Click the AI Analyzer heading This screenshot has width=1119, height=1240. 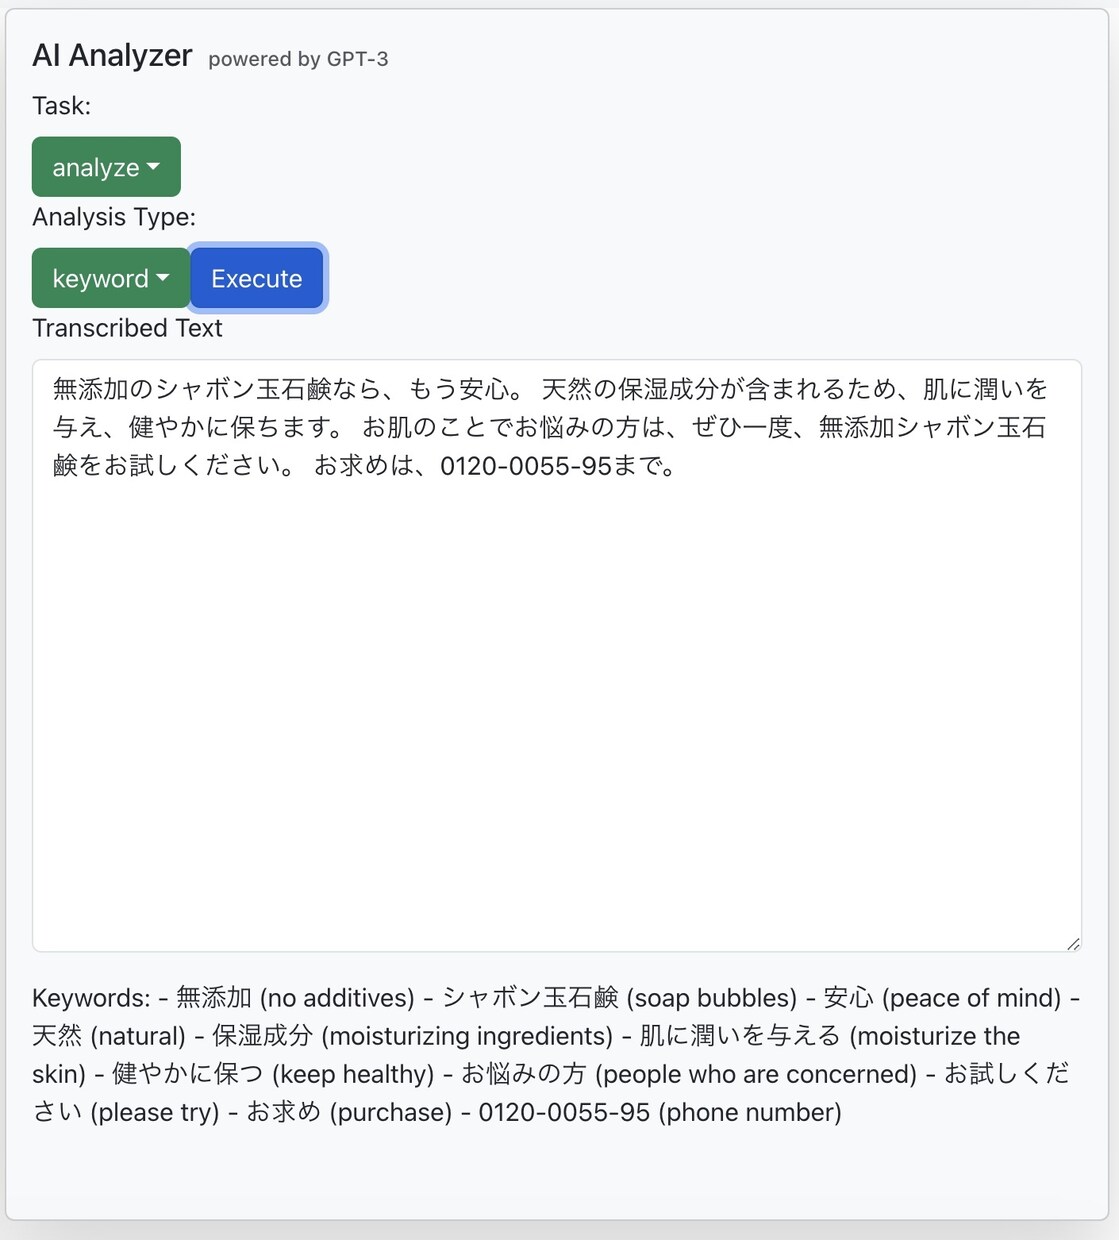(112, 55)
